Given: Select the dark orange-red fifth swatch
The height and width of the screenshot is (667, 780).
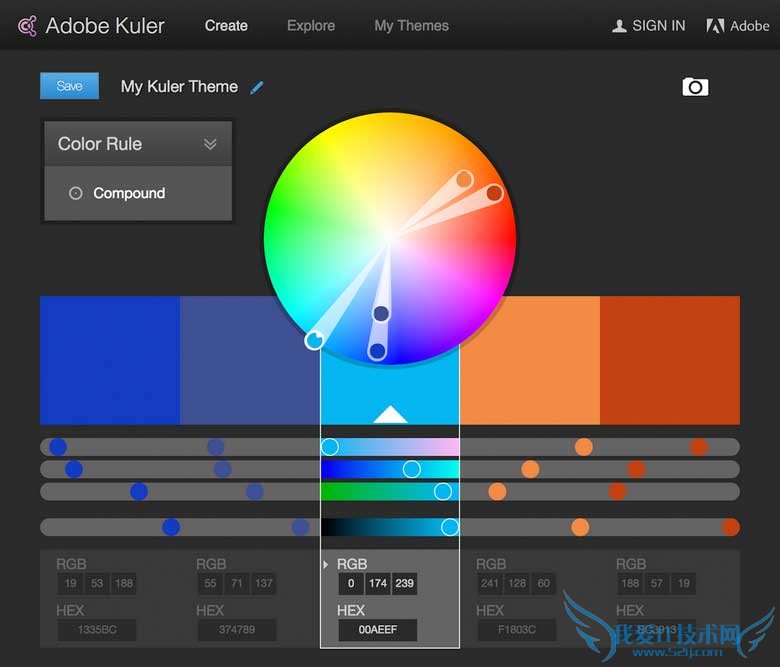Looking at the screenshot, I should 670,360.
